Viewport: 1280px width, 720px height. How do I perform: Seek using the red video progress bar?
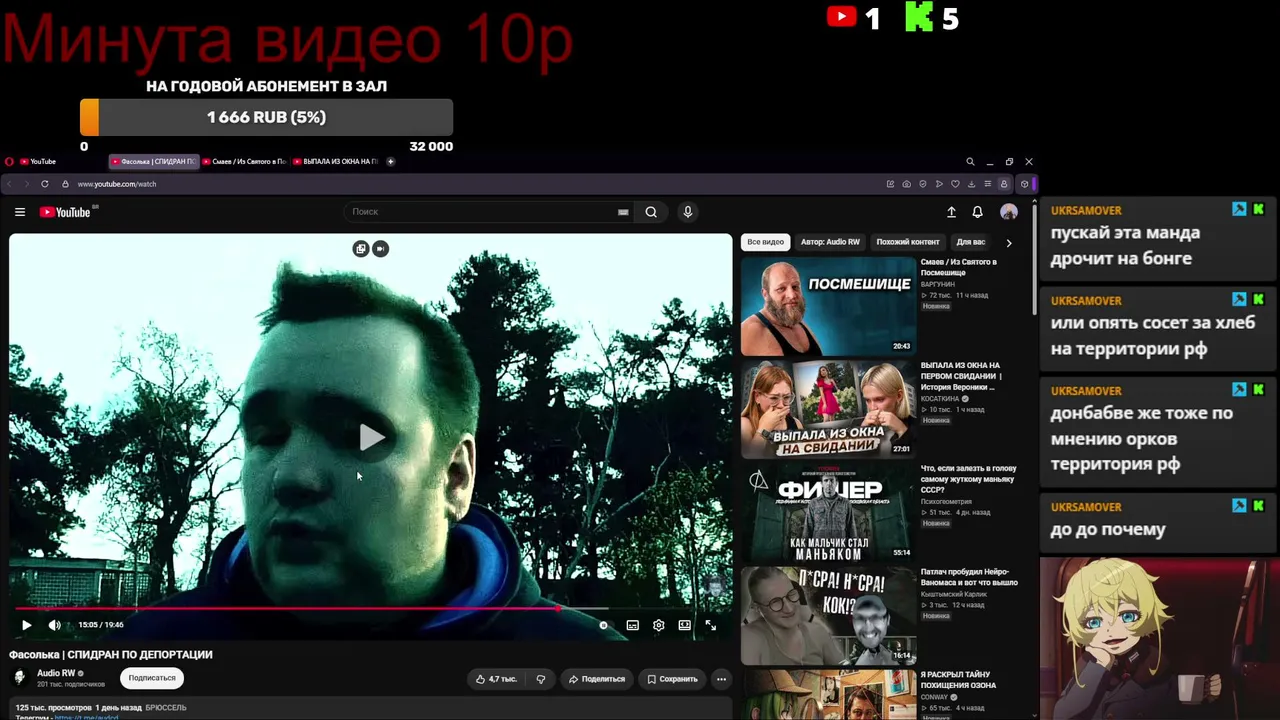point(371,608)
